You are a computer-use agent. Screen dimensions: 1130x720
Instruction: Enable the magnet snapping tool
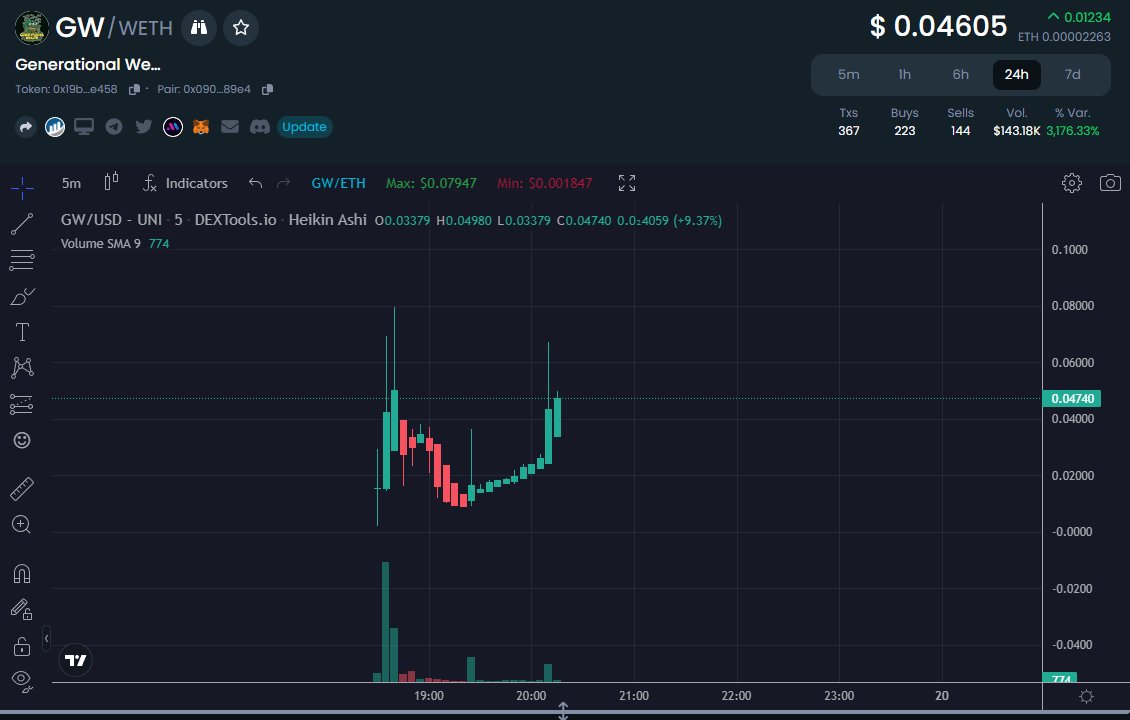pos(21,573)
